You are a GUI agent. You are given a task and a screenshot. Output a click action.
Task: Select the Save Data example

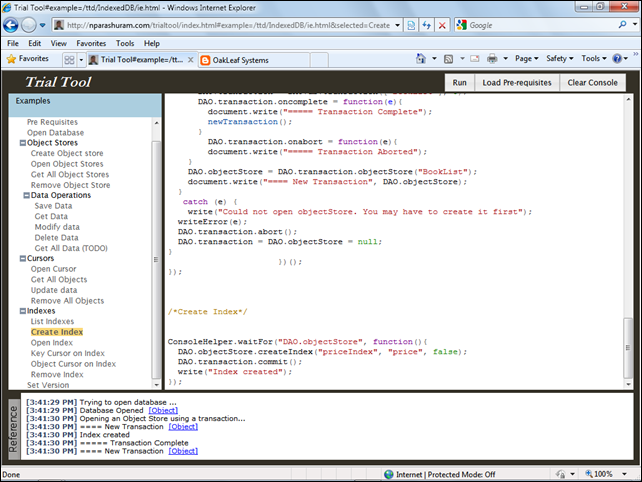53,206
